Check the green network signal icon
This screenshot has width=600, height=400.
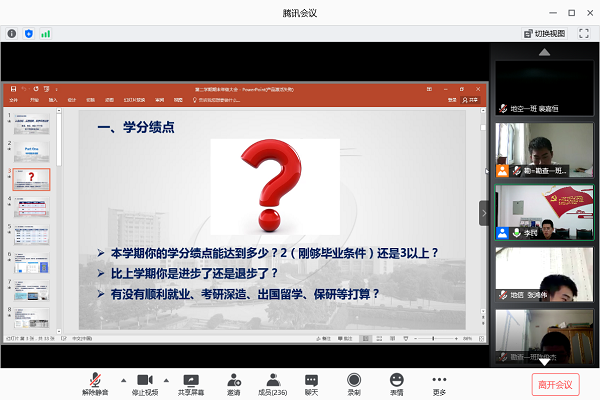click(45, 33)
